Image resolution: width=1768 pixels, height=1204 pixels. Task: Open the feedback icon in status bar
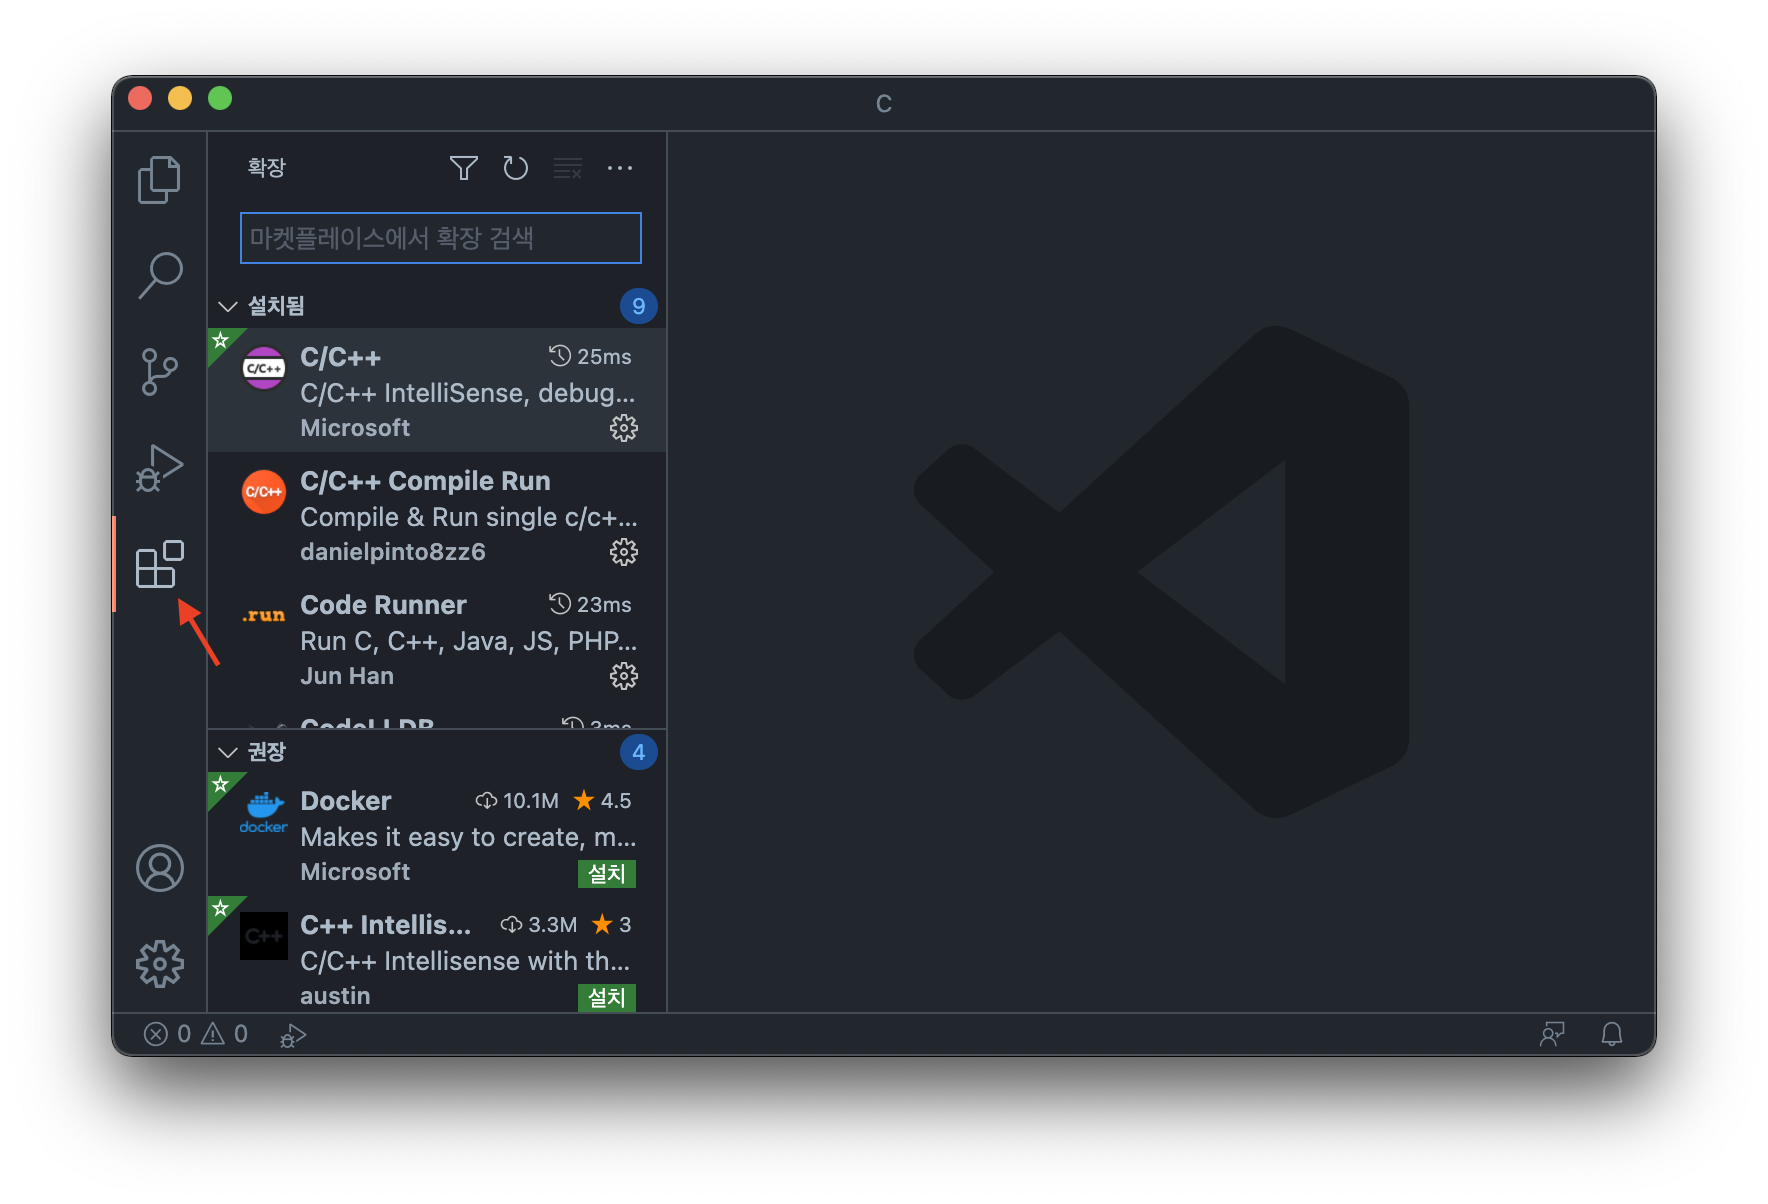[x=1552, y=1034]
